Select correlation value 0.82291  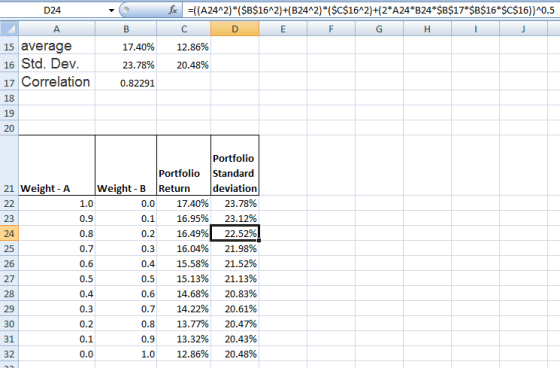click(126, 81)
